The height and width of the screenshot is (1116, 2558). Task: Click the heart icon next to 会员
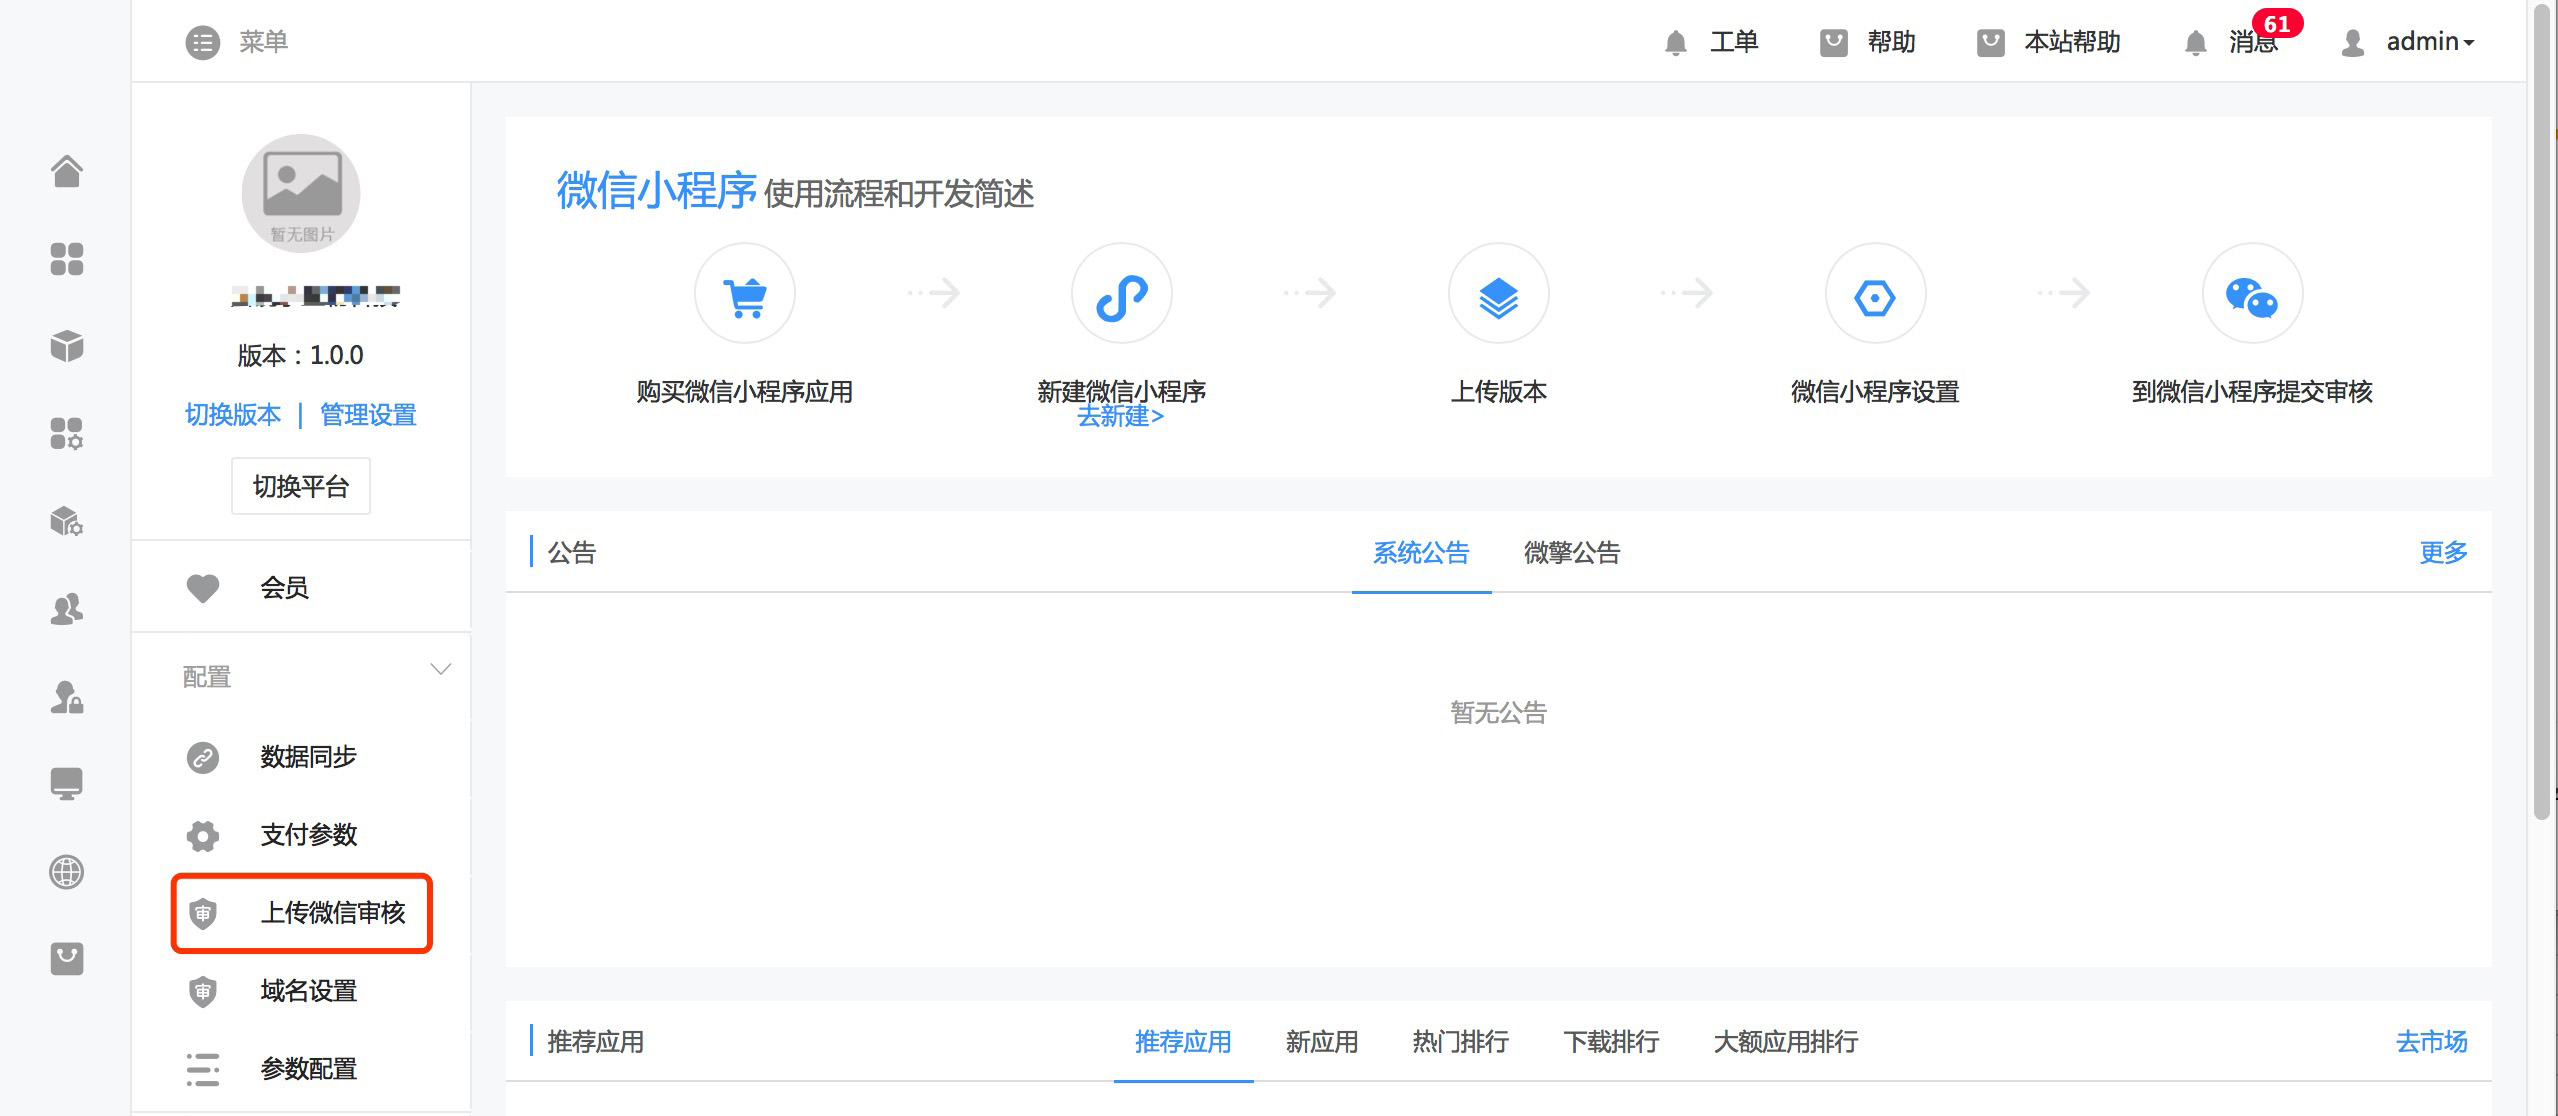pyautogui.click(x=203, y=588)
